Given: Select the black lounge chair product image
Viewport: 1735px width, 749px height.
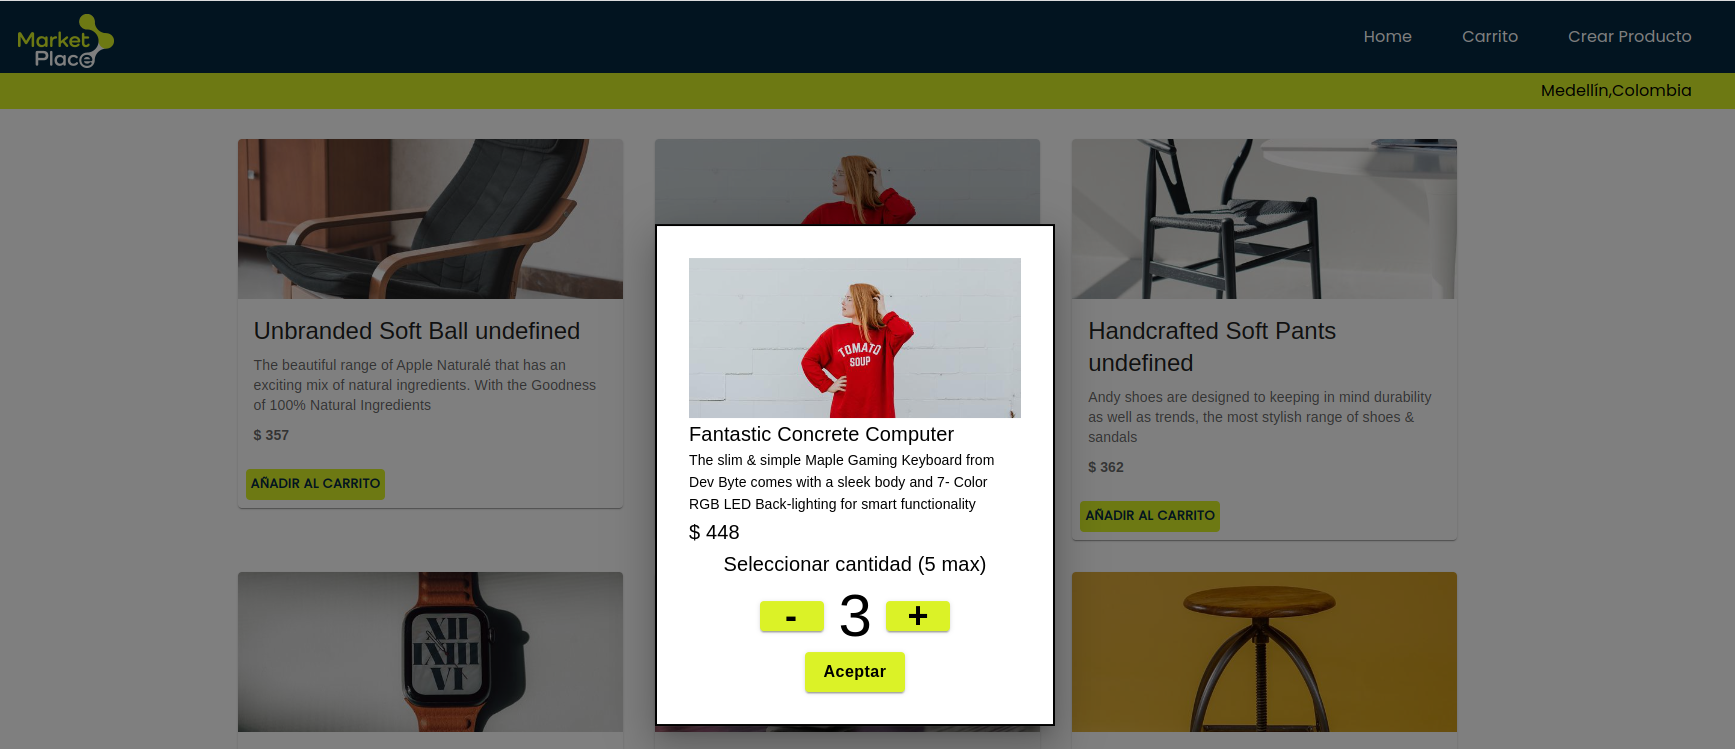Looking at the screenshot, I should pos(430,219).
